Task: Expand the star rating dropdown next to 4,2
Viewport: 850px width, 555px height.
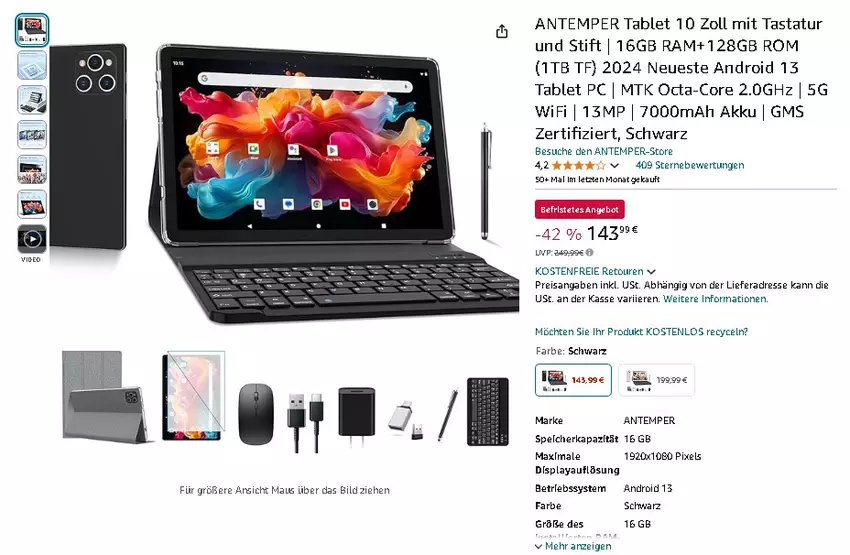Action: [614, 166]
